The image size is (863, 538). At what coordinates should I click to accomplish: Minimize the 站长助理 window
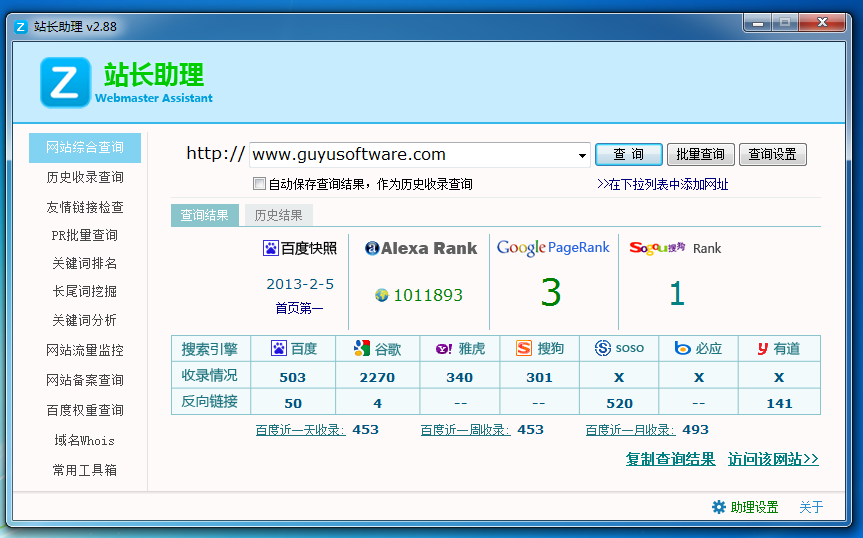point(758,23)
